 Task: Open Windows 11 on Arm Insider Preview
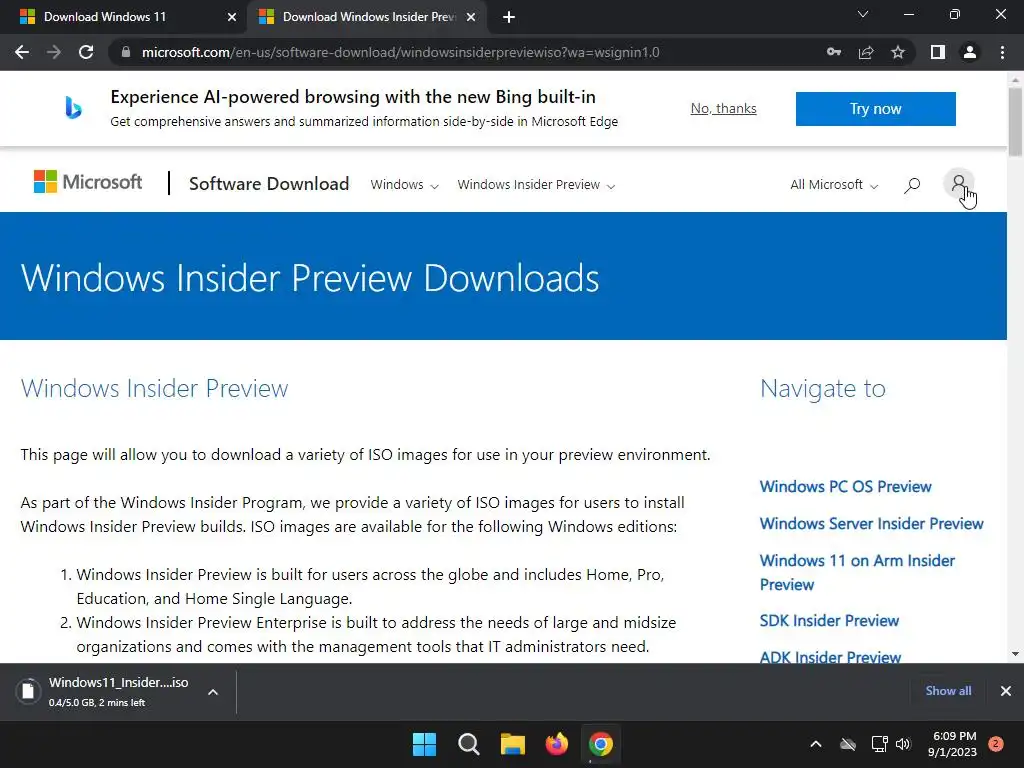coord(857,572)
